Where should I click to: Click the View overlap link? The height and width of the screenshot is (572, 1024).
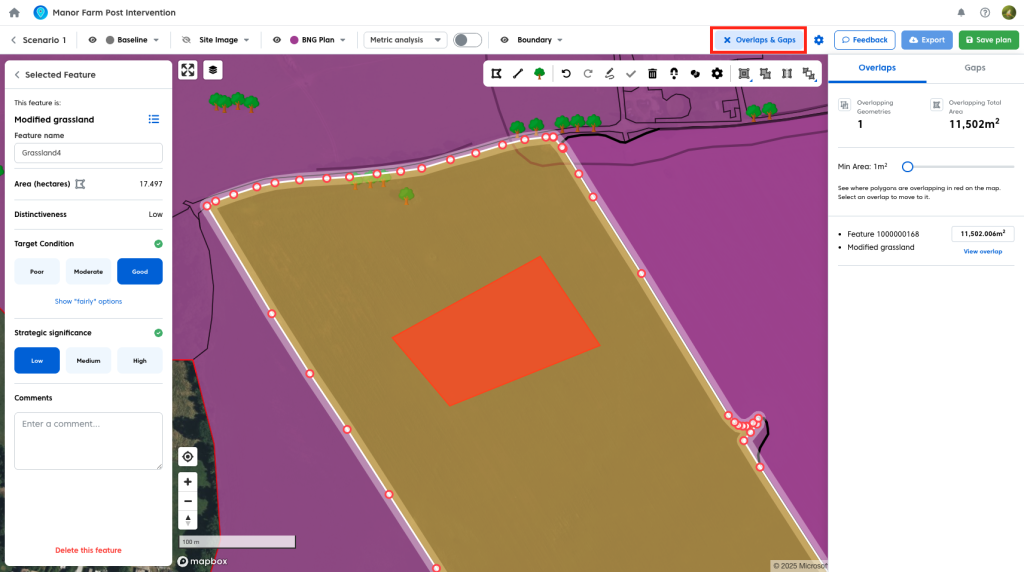[982, 251]
